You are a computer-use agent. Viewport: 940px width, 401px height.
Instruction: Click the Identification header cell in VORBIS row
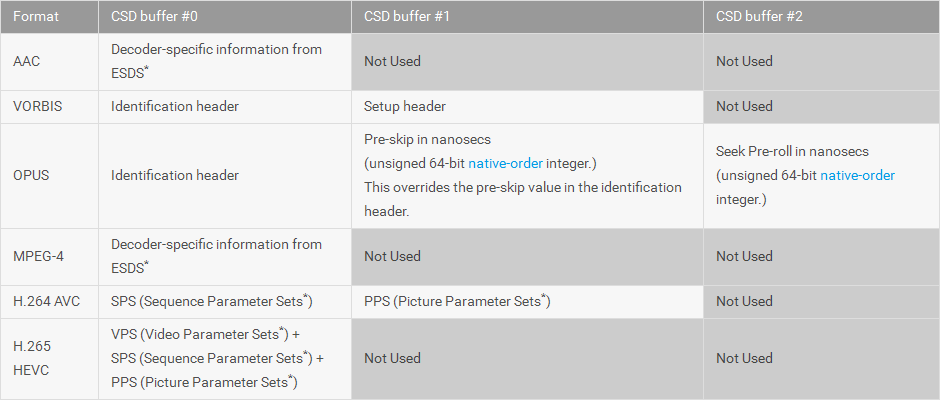point(174,106)
